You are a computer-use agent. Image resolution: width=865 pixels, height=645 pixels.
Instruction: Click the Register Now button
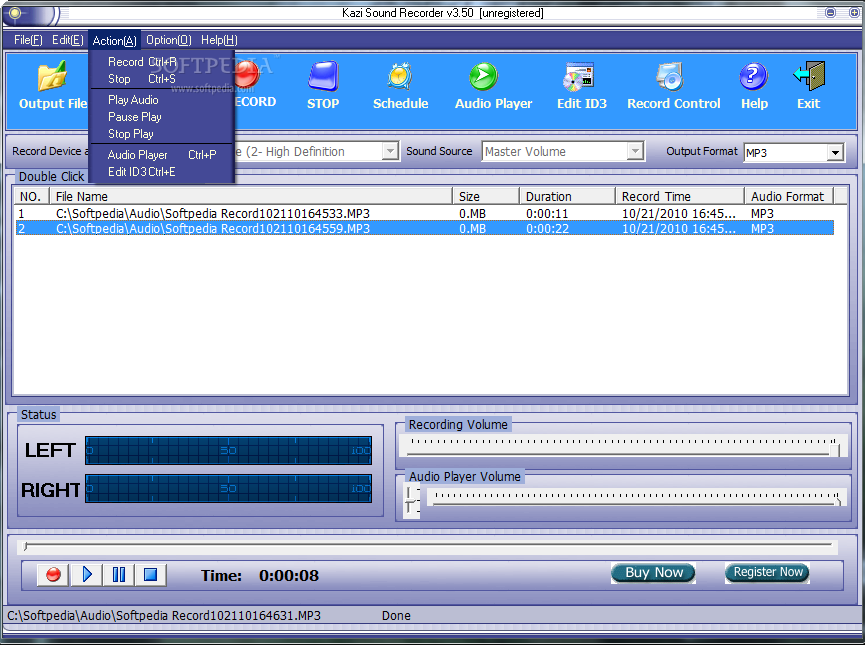[767, 572]
